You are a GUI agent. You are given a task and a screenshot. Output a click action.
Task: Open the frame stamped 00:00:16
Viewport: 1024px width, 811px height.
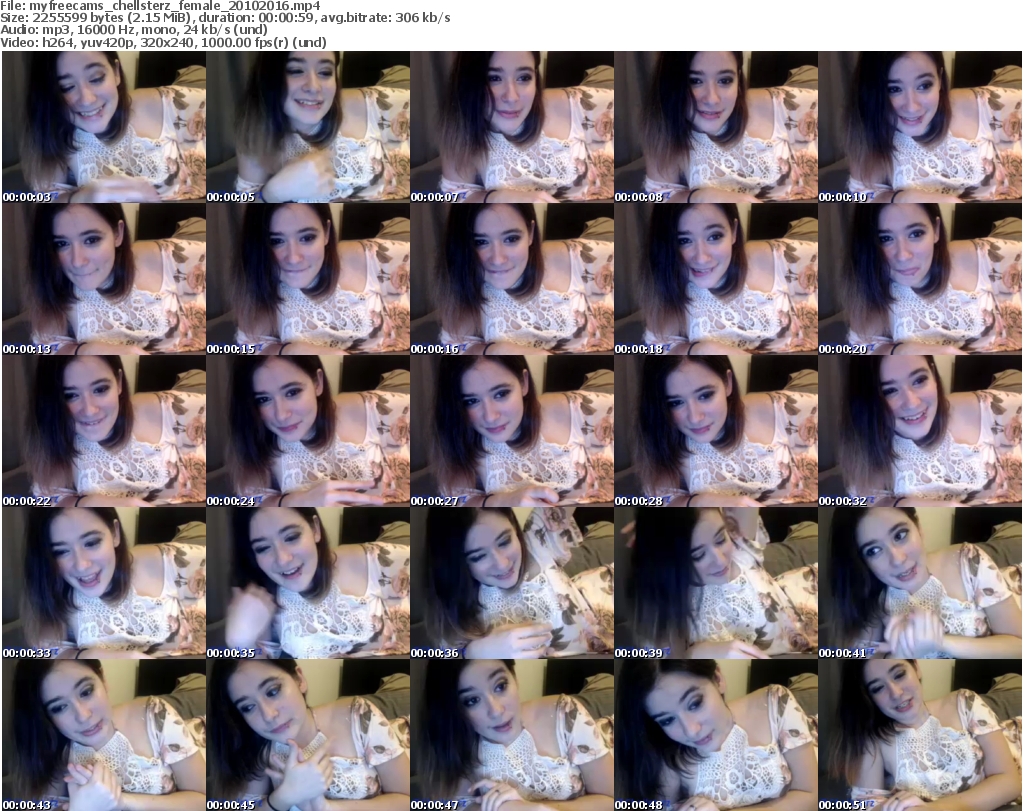511,279
